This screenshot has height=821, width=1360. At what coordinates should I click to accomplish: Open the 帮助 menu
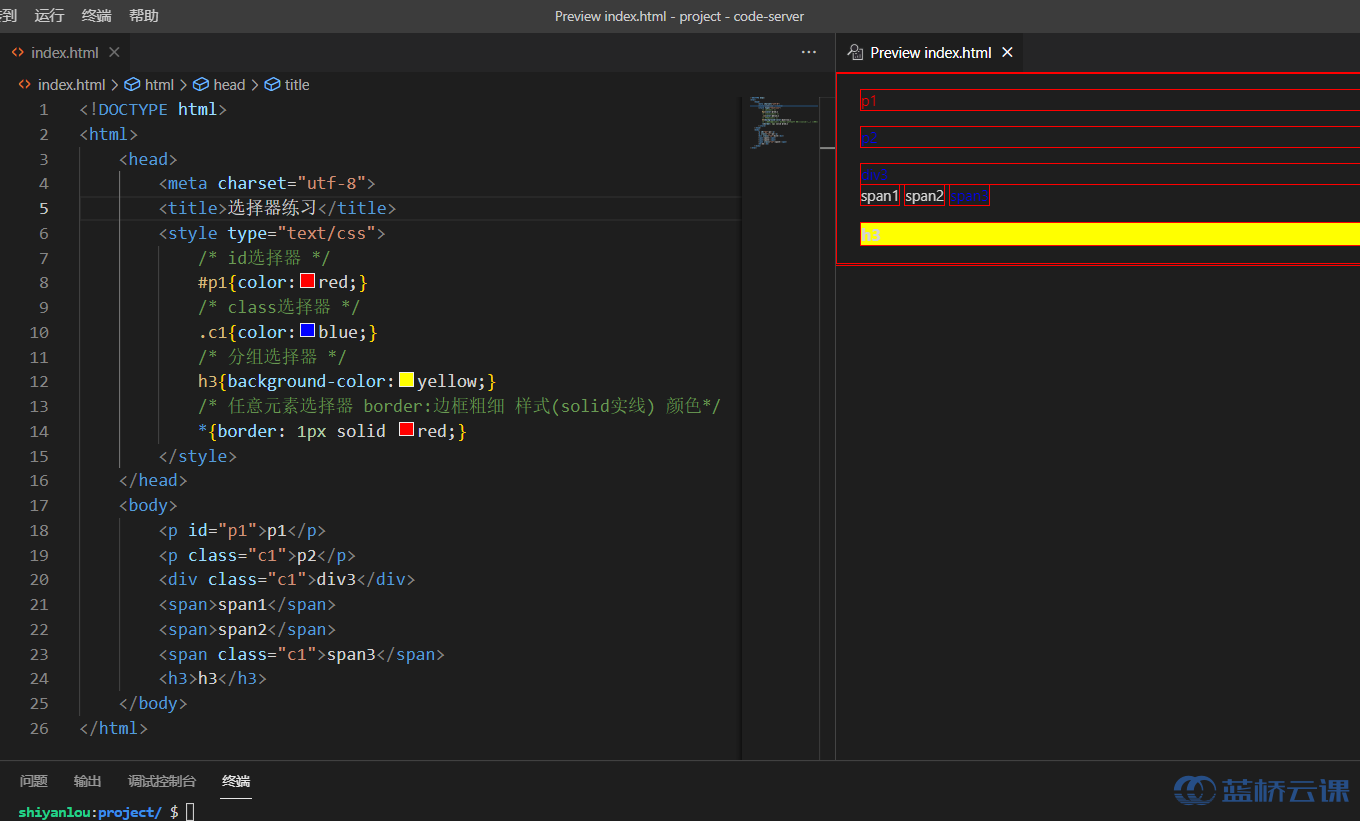tap(144, 16)
